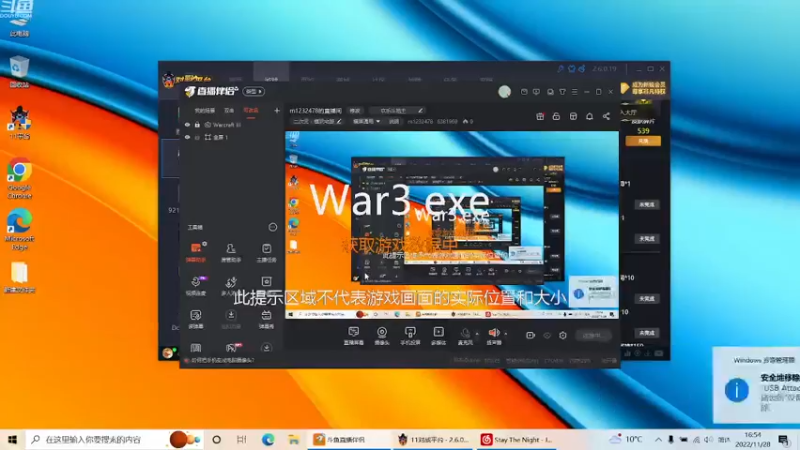
Task: Open the hamburger menu in companion title bar
Action: 574,92
